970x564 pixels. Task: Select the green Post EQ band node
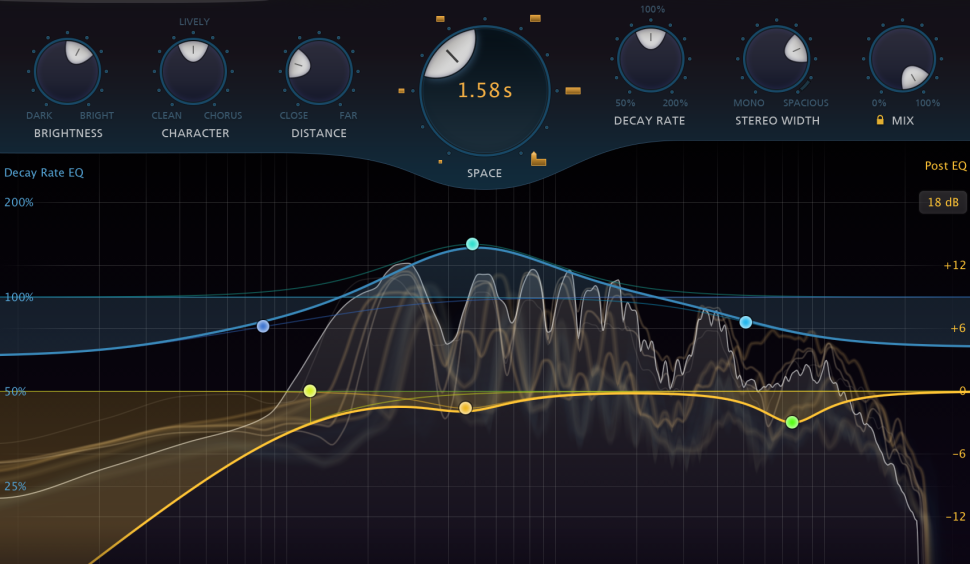(x=792, y=422)
